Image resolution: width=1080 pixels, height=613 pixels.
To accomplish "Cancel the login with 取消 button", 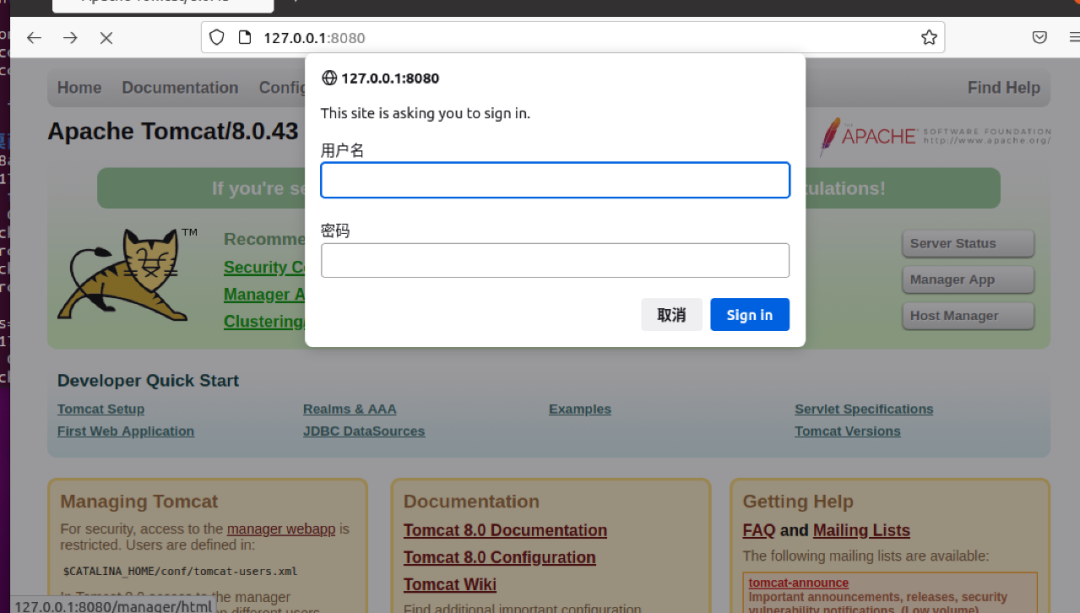I will click(672, 315).
